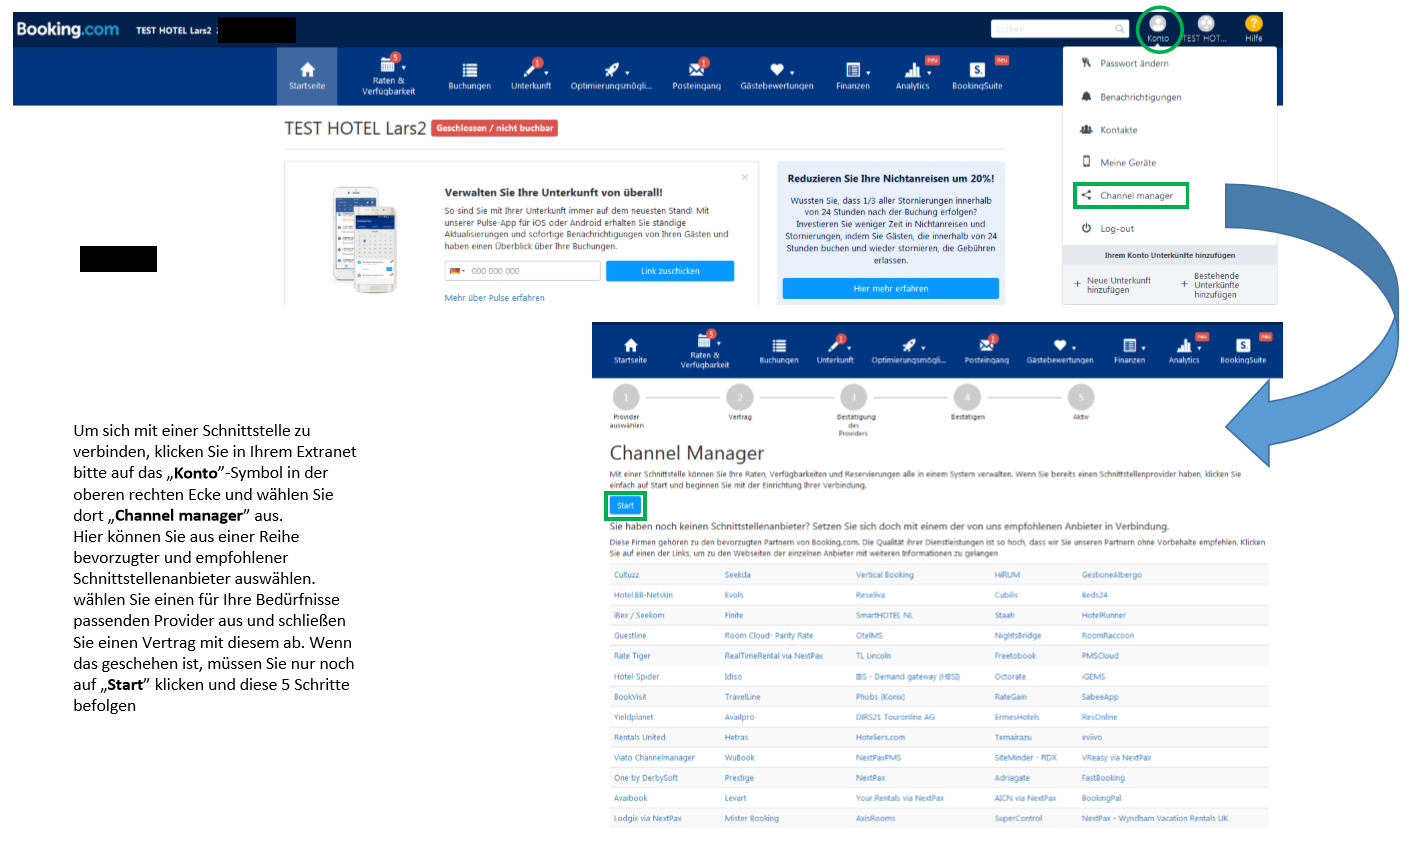Image resolution: width=1427 pixels, height=848 pixels.
Task: Click the Cultuzz provider link
Action: point(626,575)
